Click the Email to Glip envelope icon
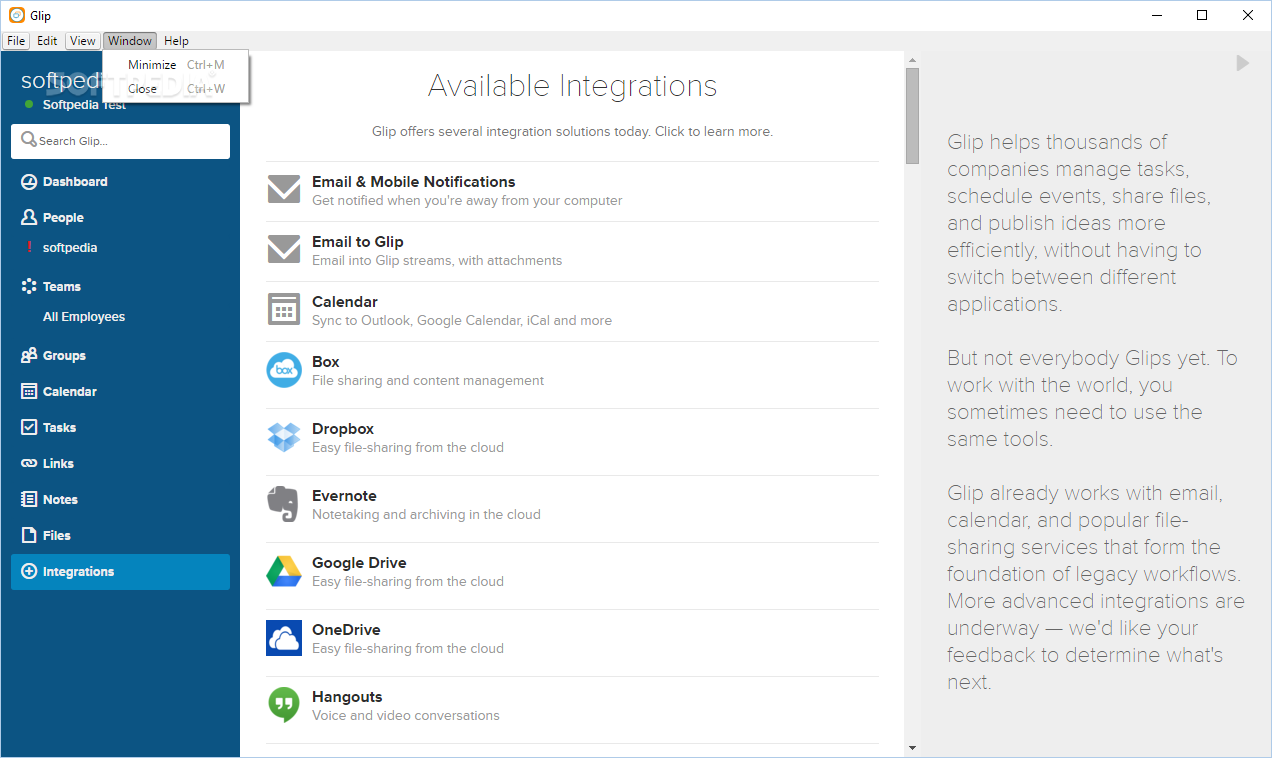This screenshot has width=1272, height=758. 284,249
